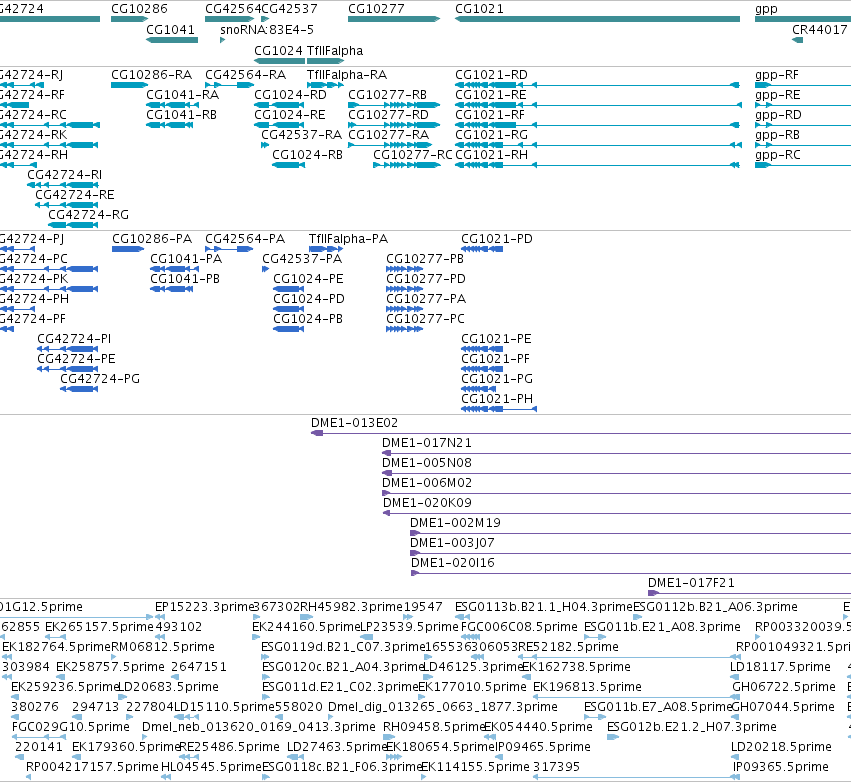Viewport: 851px width, 782px height.
Task: Click the CG10277-RA transcript
Action: [390, 145]
